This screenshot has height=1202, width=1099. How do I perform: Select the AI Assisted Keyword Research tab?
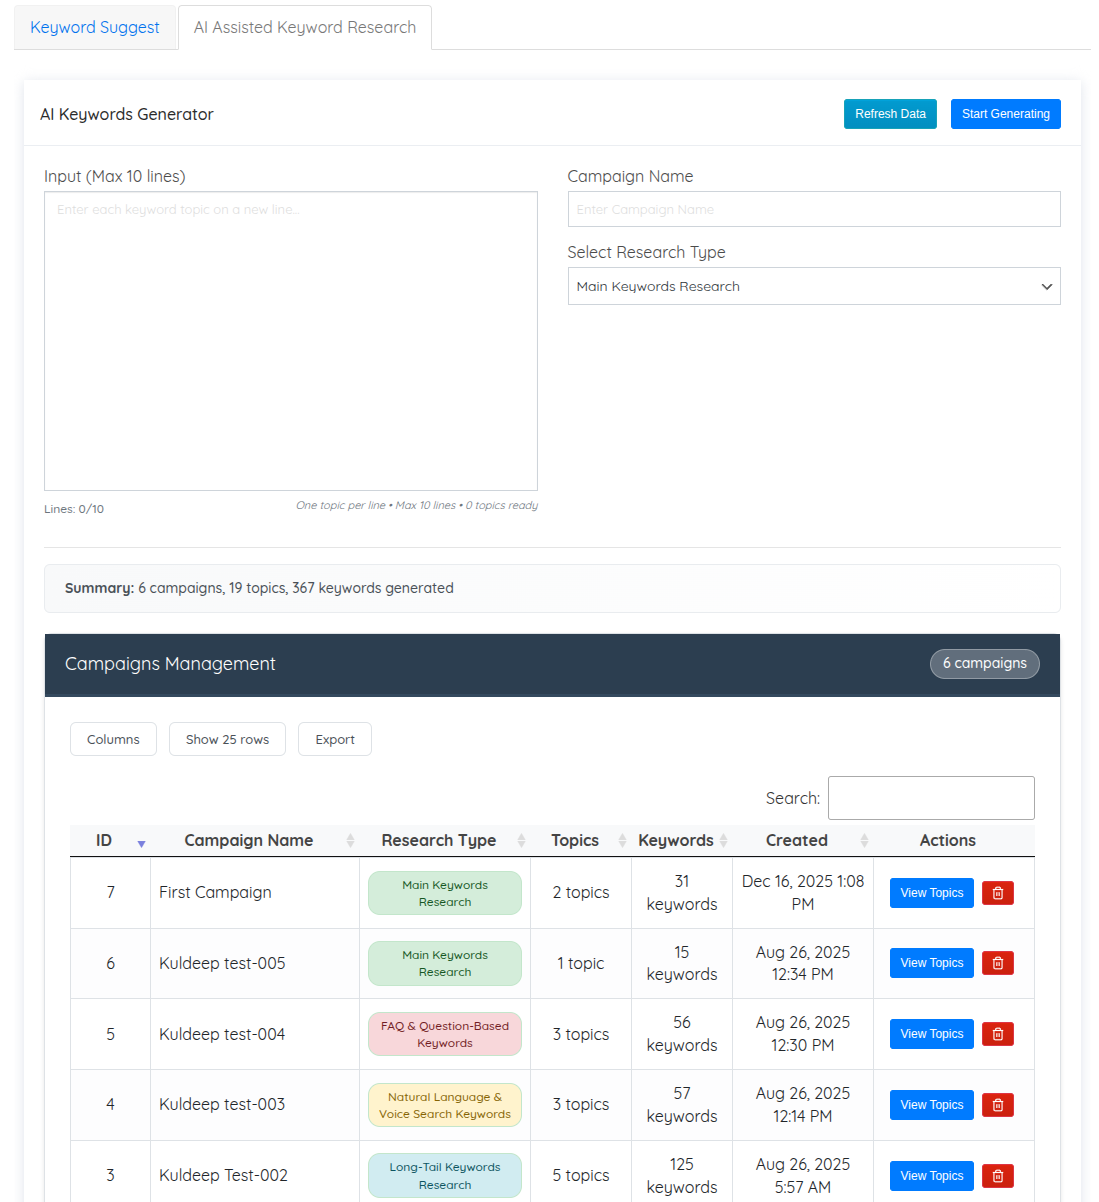305,28
